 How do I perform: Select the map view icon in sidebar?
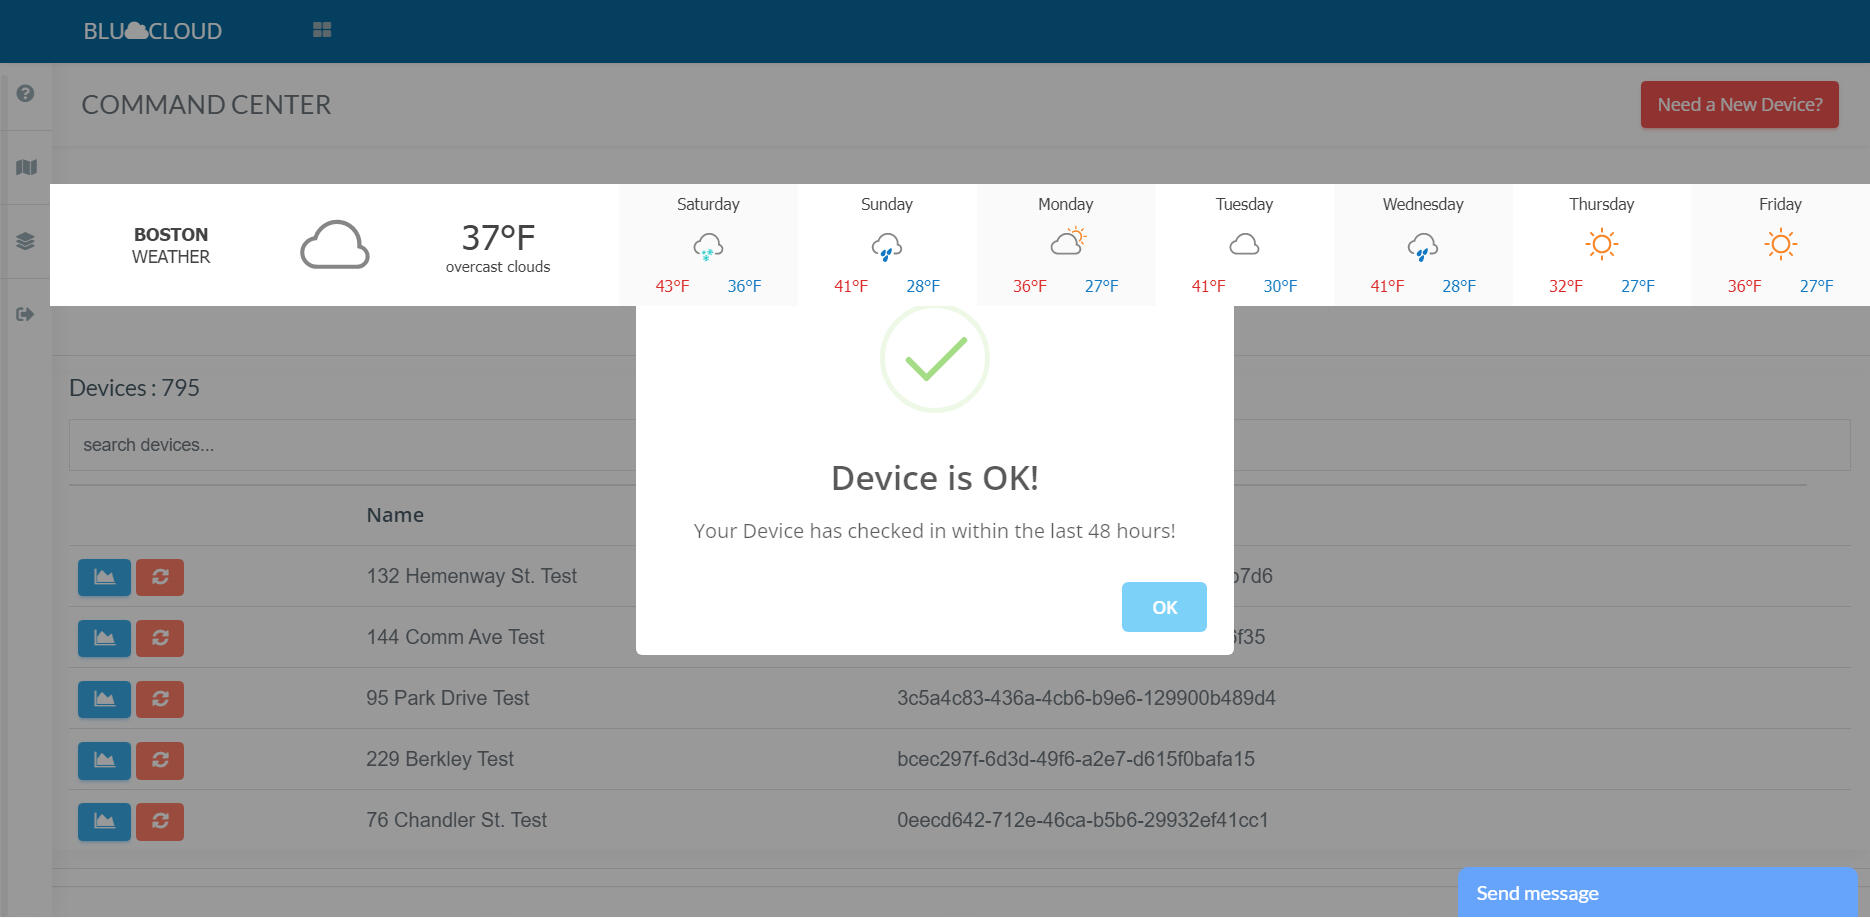tap(26, 167)
